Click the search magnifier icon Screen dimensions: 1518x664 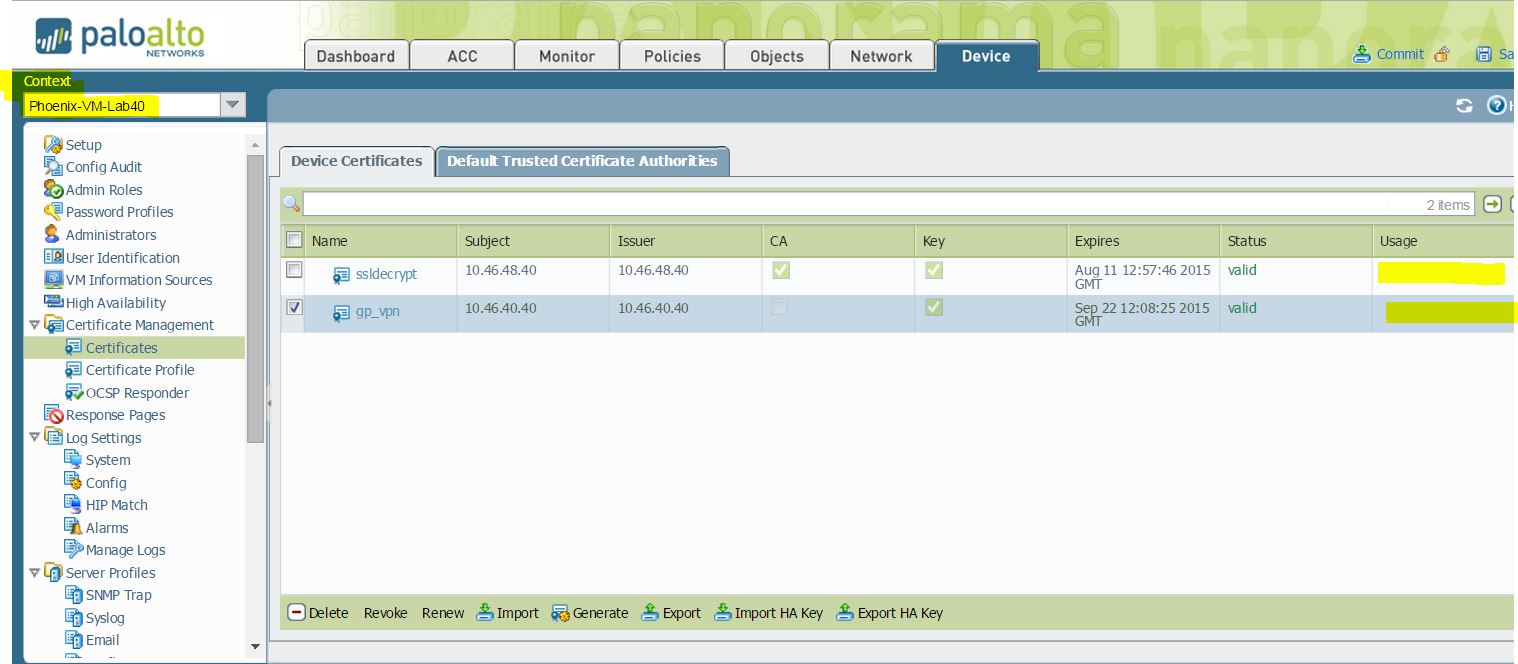coord(292,204)
